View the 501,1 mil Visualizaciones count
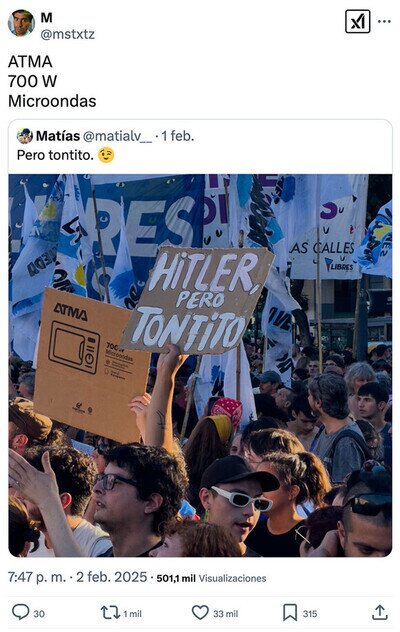The image size is (400, 632). tap(211, 578)
